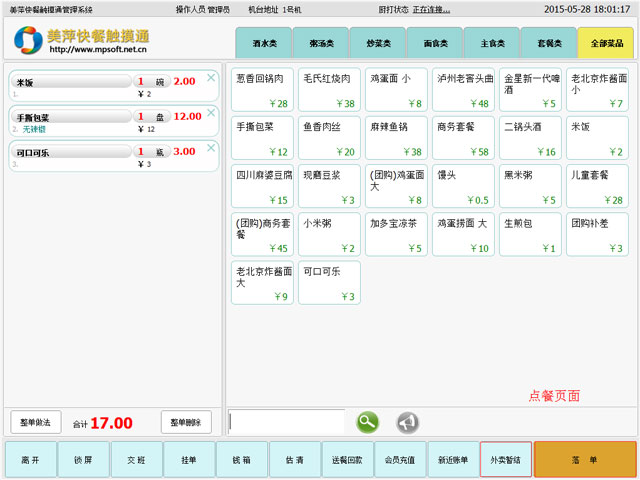Image resolution: width=640 pixels, height=480 pixels.
Task: Add 麻辣鱼锅 dish tile
Action: coord(396,138)
